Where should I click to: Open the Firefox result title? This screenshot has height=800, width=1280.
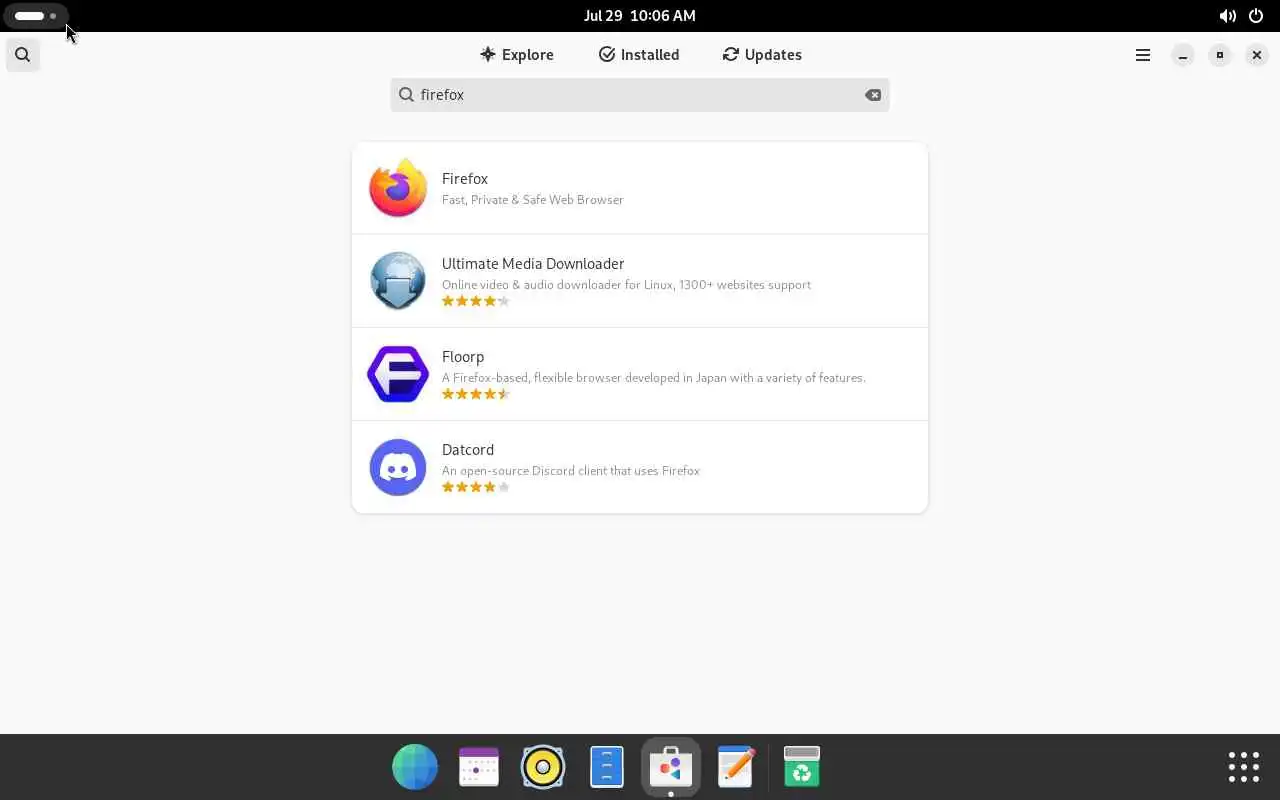point(465,179)
